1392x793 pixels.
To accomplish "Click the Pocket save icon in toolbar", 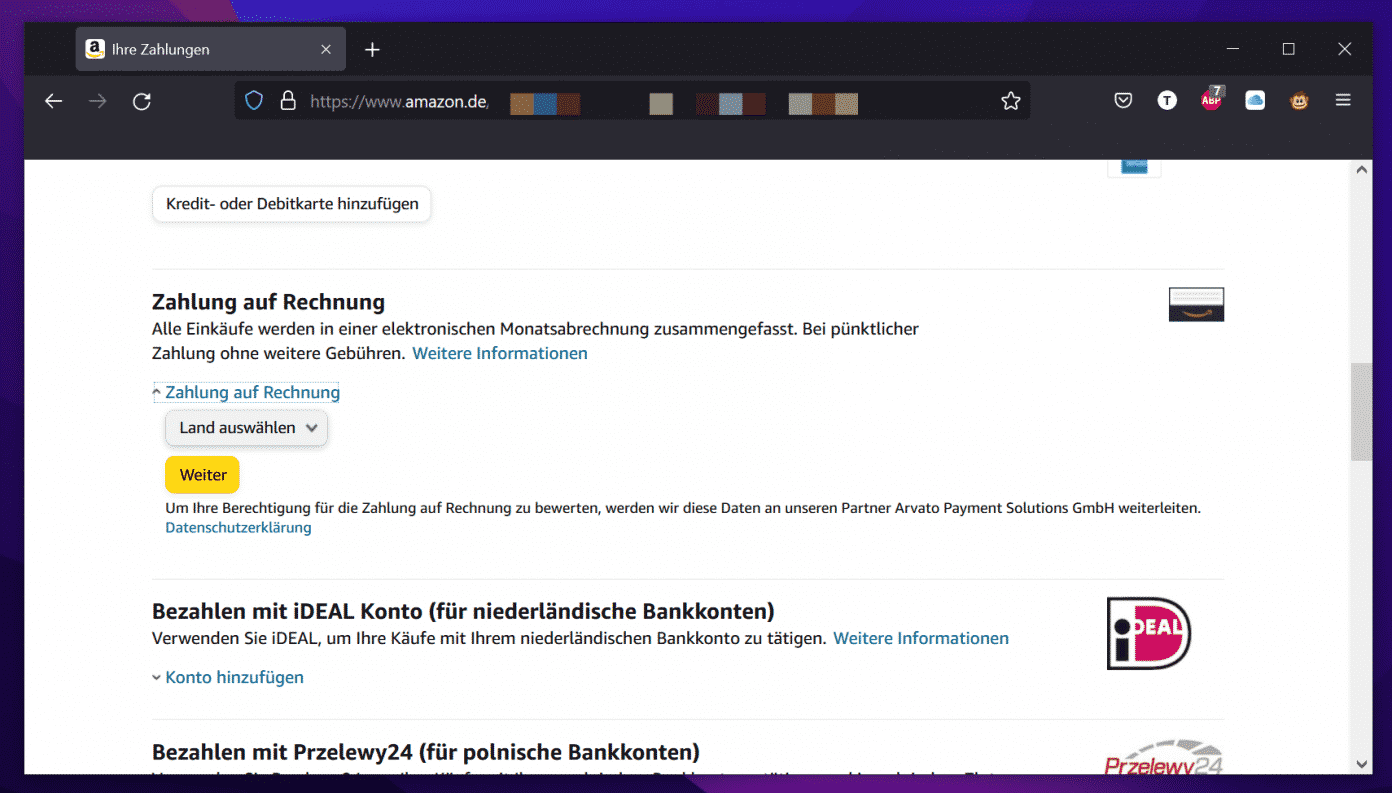I will (x=1123, y=101).
